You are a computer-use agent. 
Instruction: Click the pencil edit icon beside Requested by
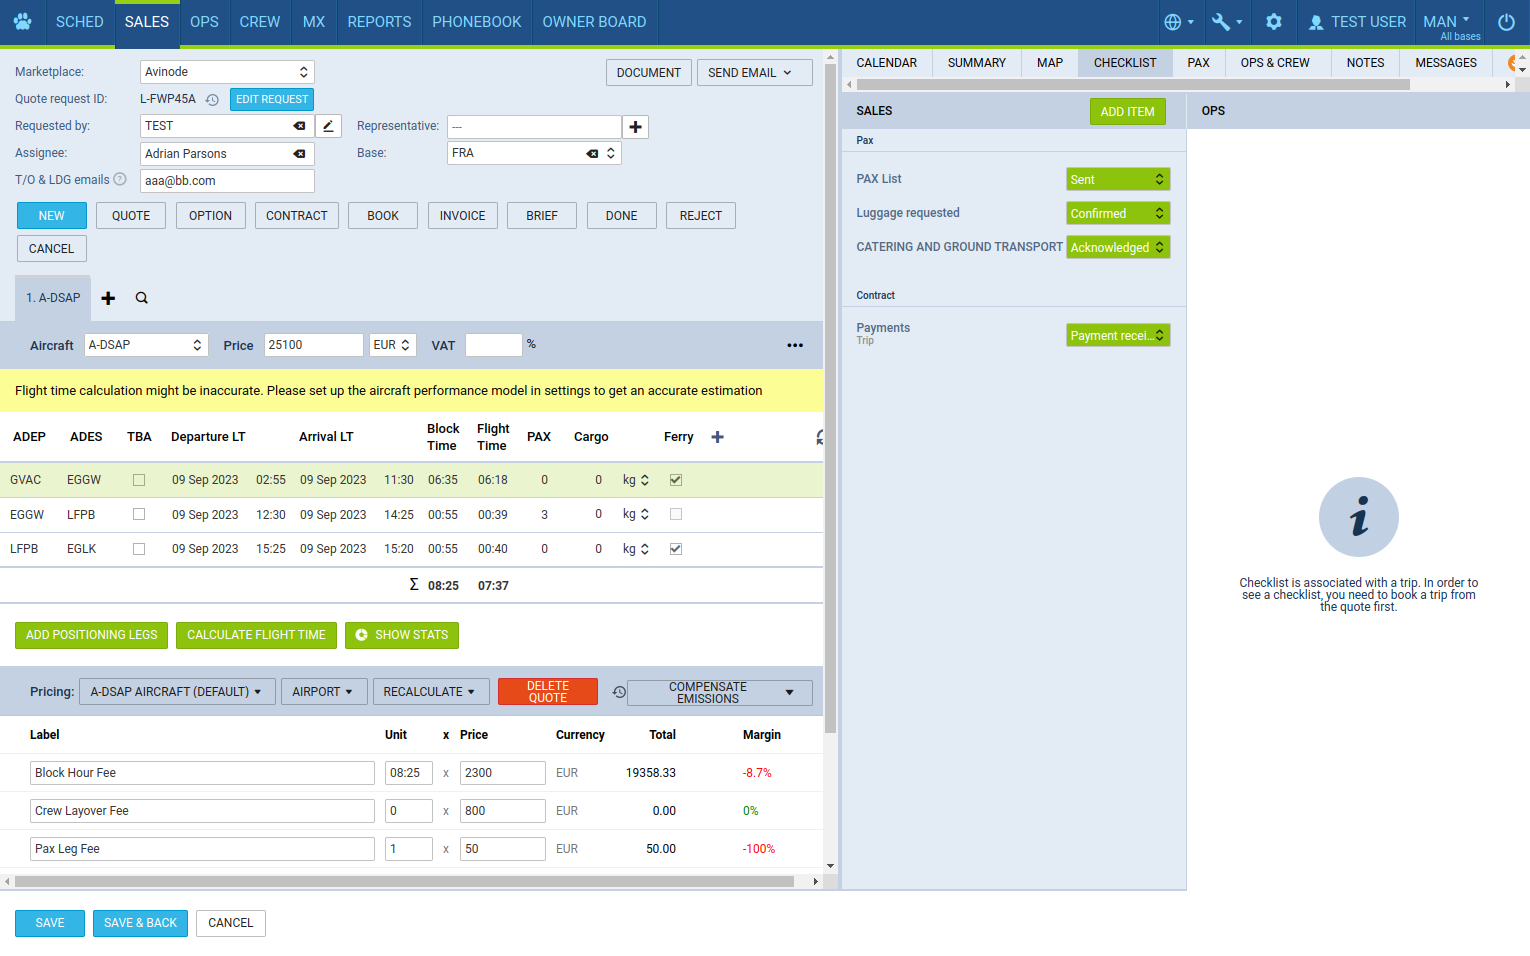pos(328,126)
